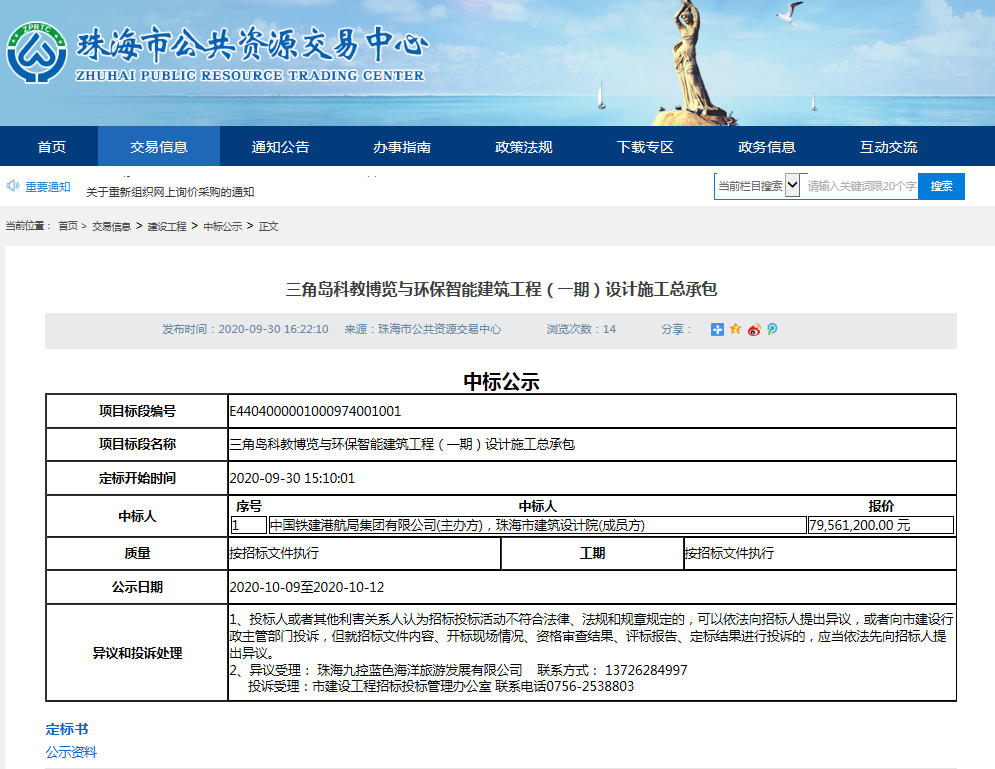Select 交易信息 in the navigation bar

coord(158,147)
